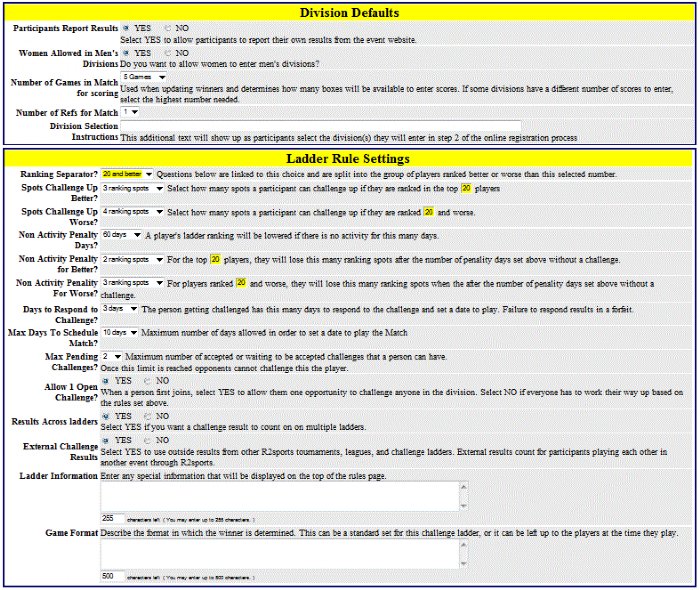The image size is (700, 590).
Task: Open the Number of Refs for Match dropdown
Action: point(130,112)
